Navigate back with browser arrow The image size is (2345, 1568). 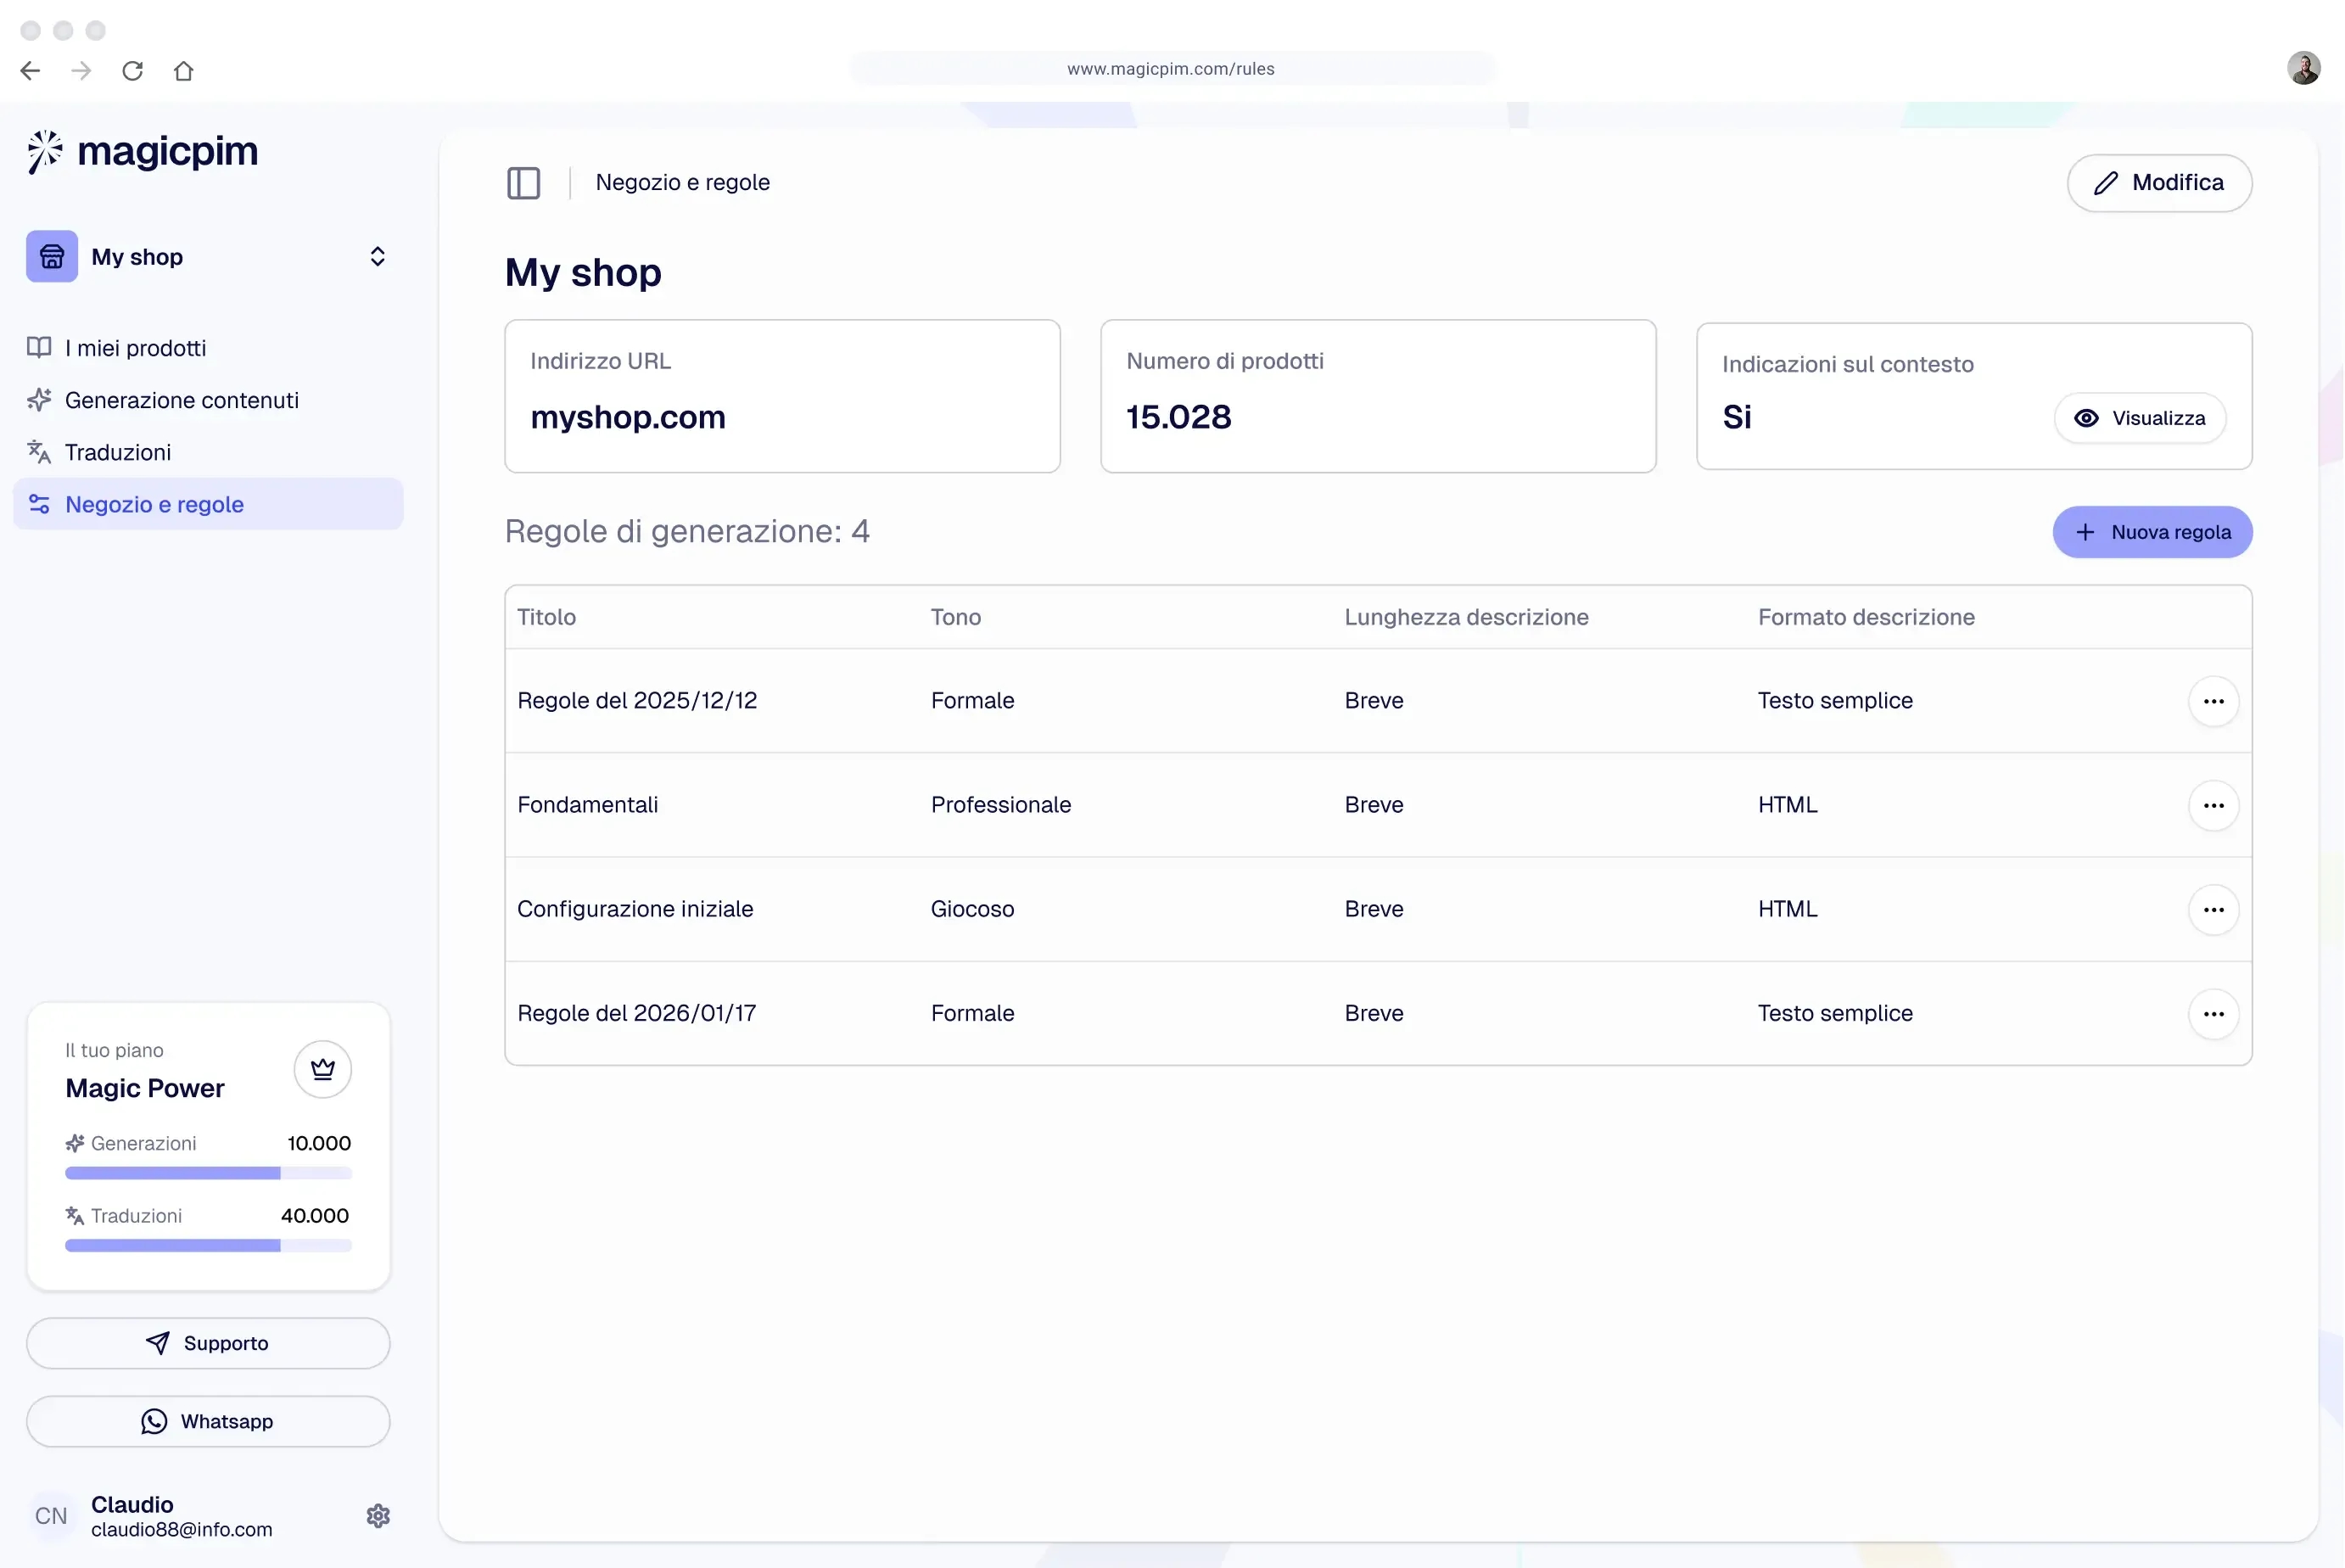pyautogui.click(x=30, y=70)
